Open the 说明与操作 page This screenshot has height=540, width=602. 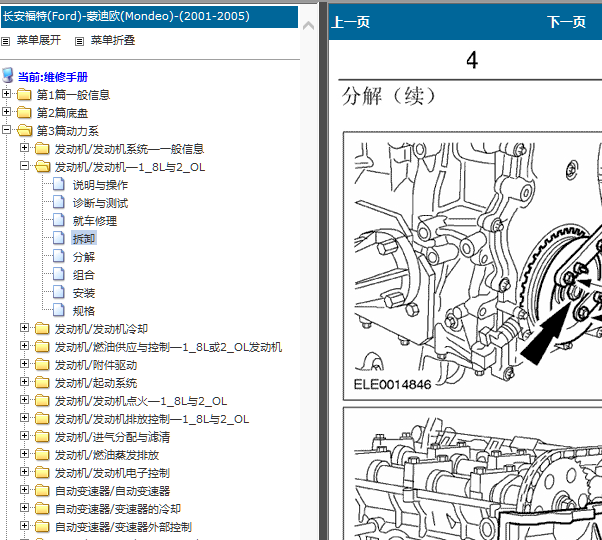pyautogui.click(x=100, y=185)
